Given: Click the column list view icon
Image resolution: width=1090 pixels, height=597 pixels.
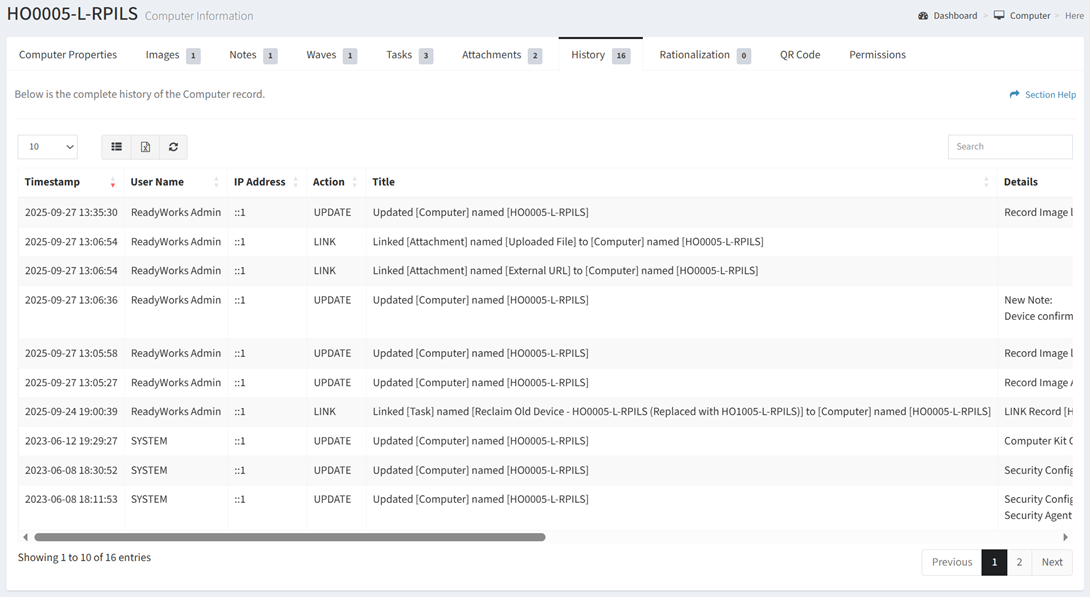Looking at the screenshot, I should tap(117, 147).
